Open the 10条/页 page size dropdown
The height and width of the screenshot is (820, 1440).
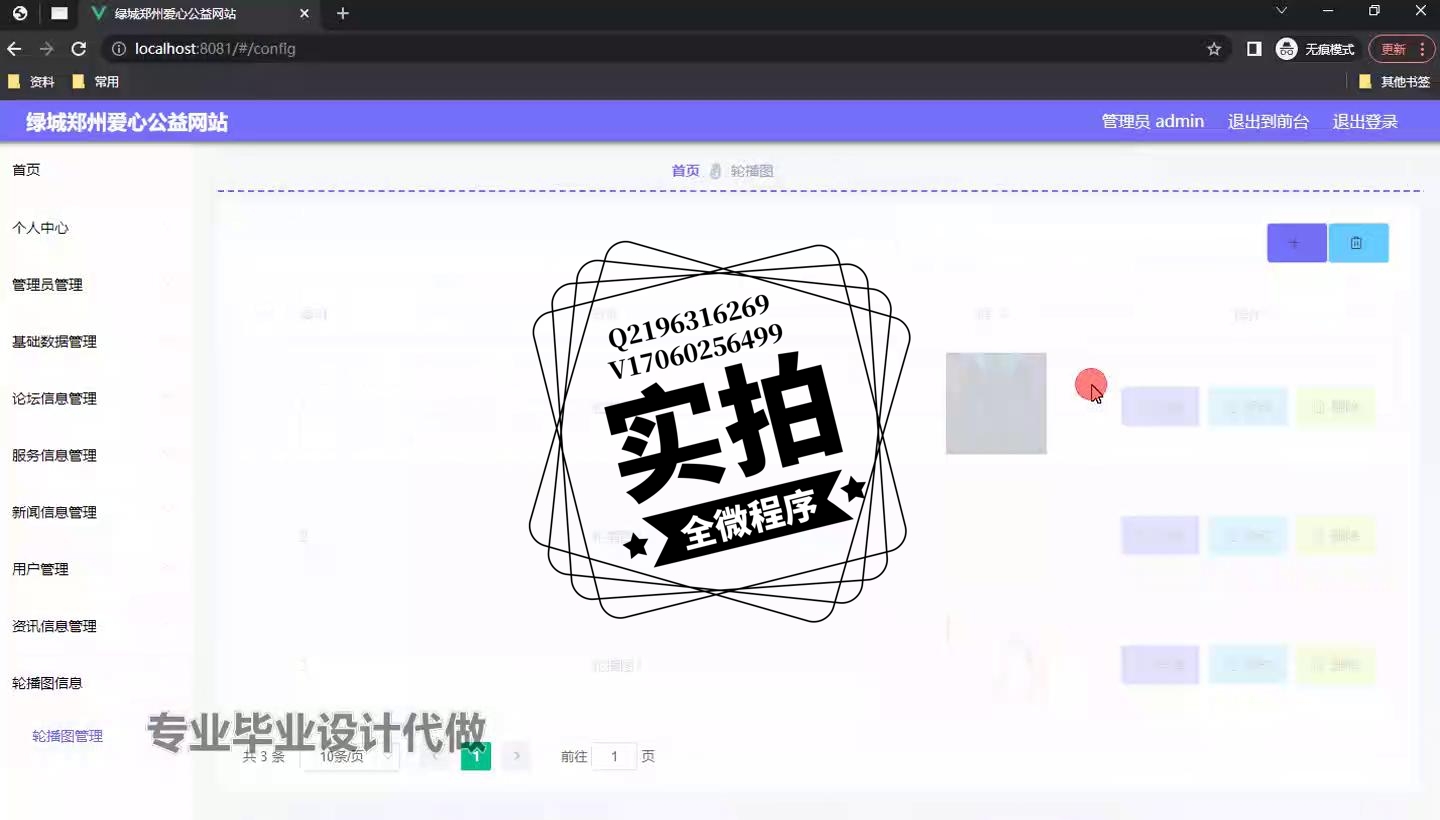click(x=350, y=757)
